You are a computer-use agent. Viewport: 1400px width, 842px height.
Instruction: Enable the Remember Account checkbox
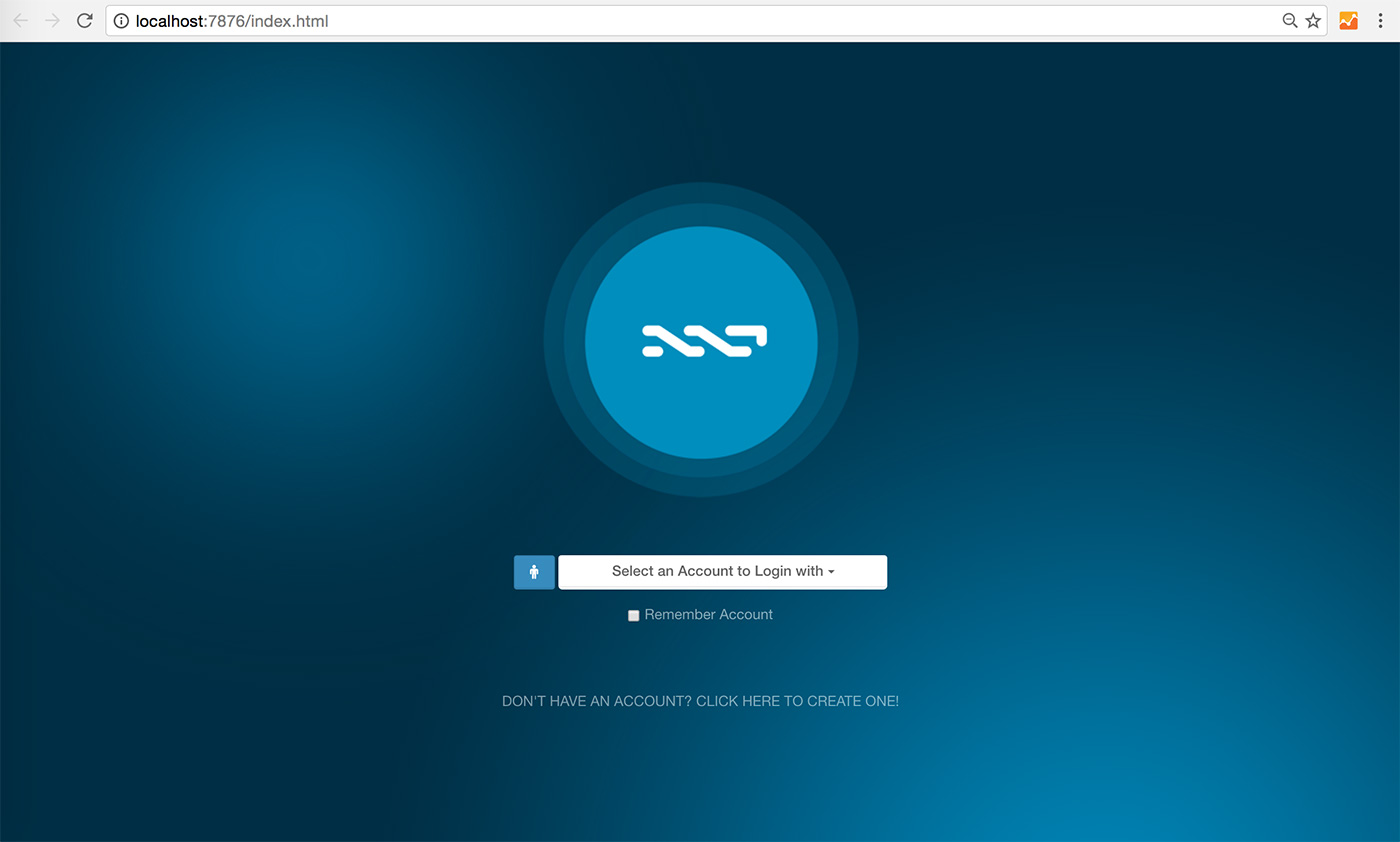point(633,615)
